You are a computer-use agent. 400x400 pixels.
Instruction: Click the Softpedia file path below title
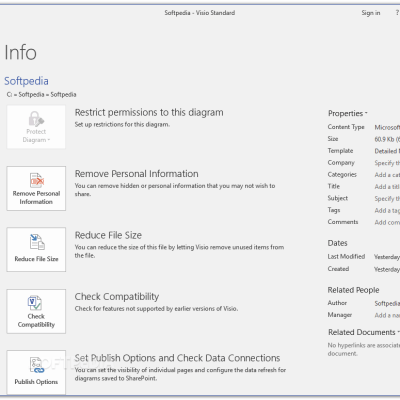(41, 94)
